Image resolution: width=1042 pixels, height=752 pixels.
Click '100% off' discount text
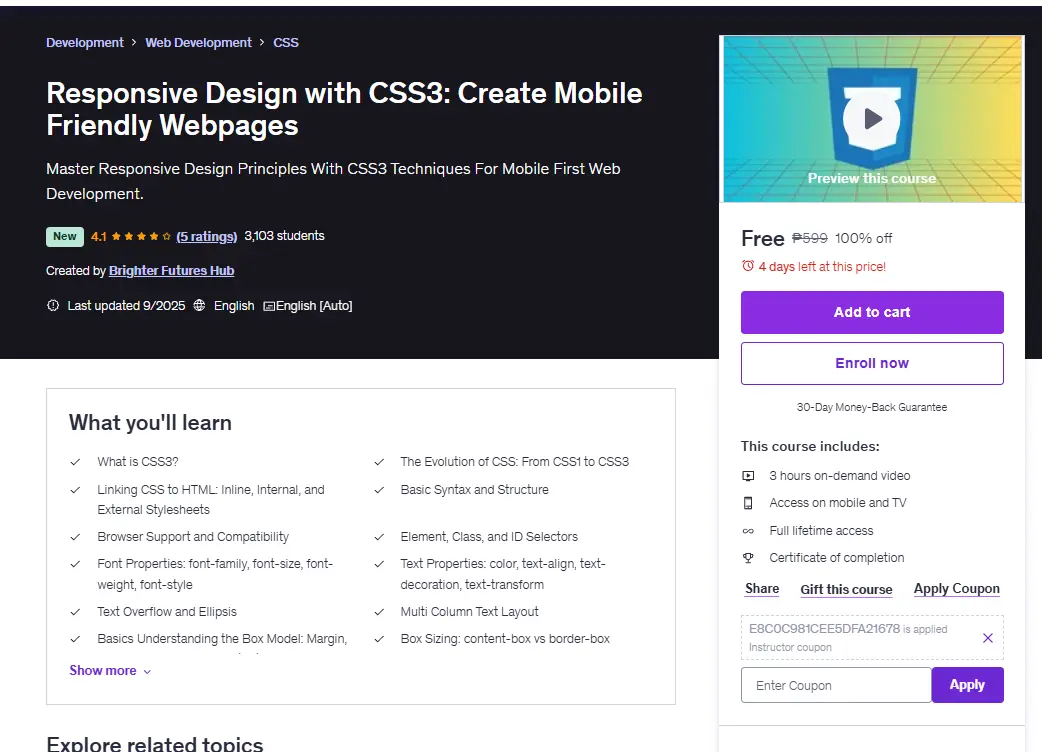pos(863,238)
